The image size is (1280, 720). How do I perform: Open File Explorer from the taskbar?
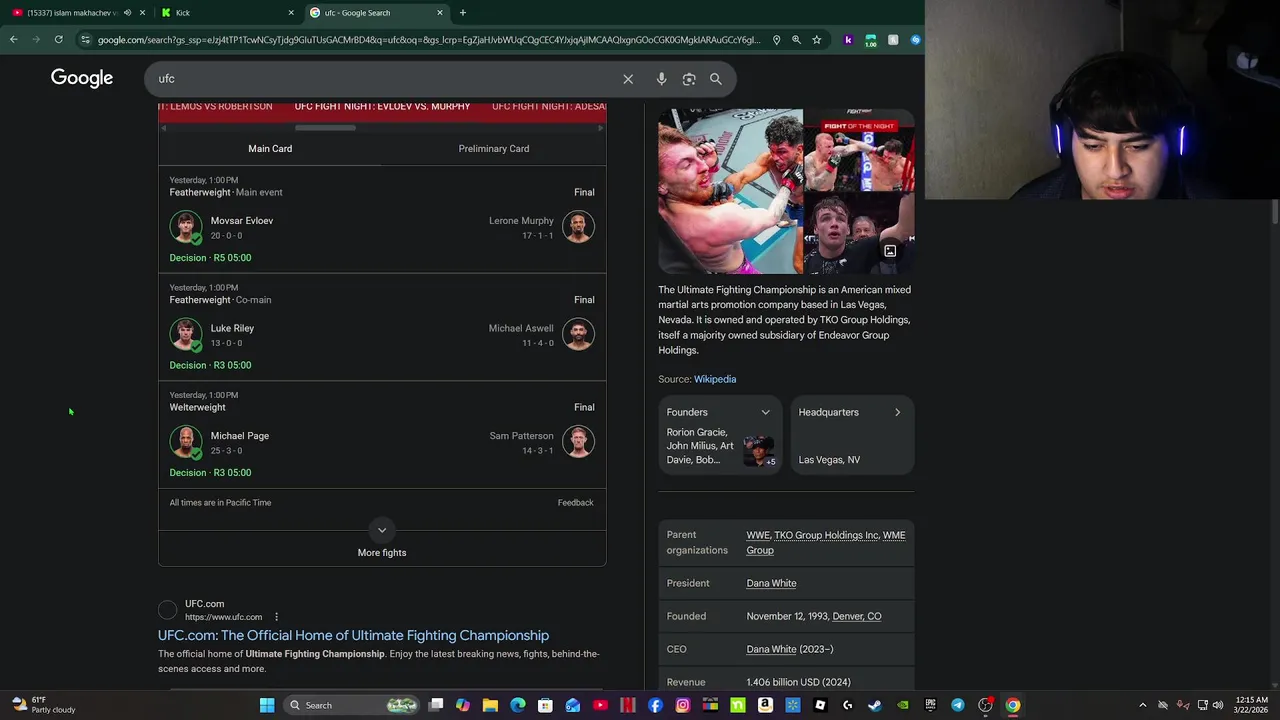490,705
